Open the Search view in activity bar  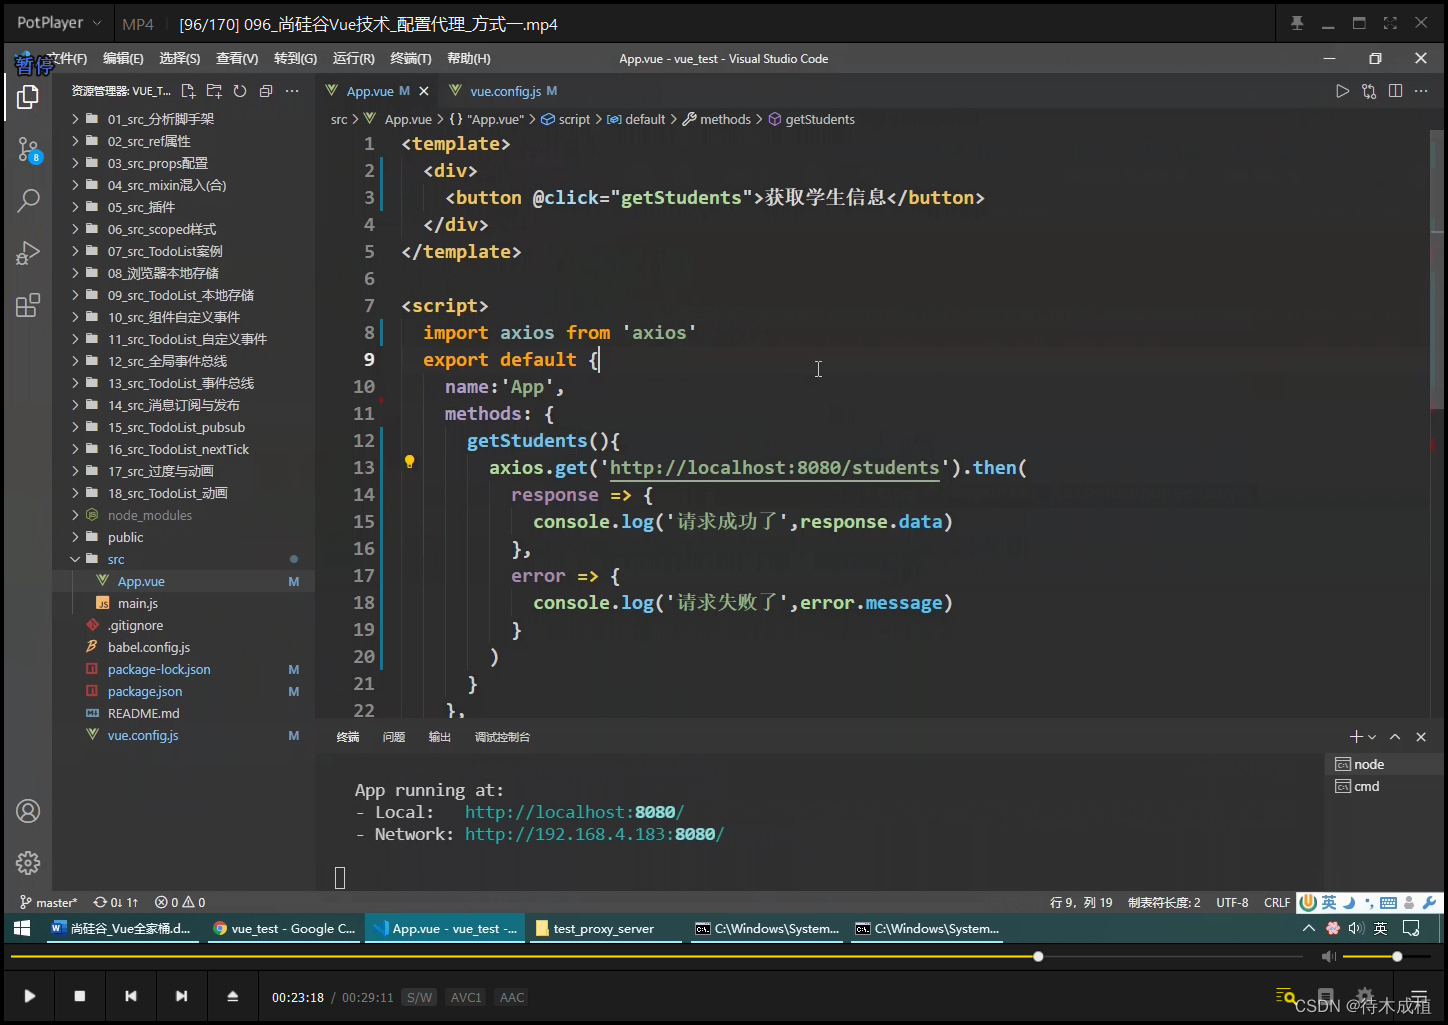28,201
